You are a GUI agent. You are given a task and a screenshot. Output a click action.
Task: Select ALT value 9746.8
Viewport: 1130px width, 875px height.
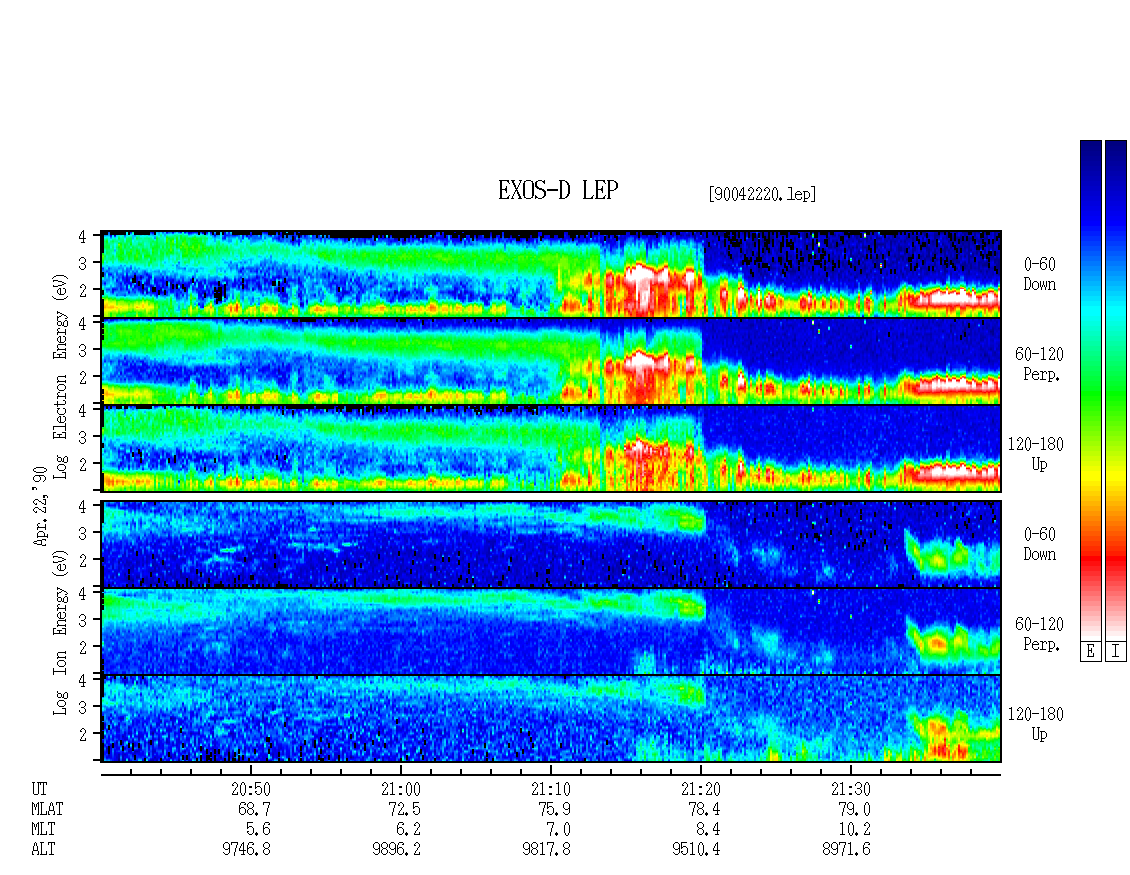(x=246, y=850)
